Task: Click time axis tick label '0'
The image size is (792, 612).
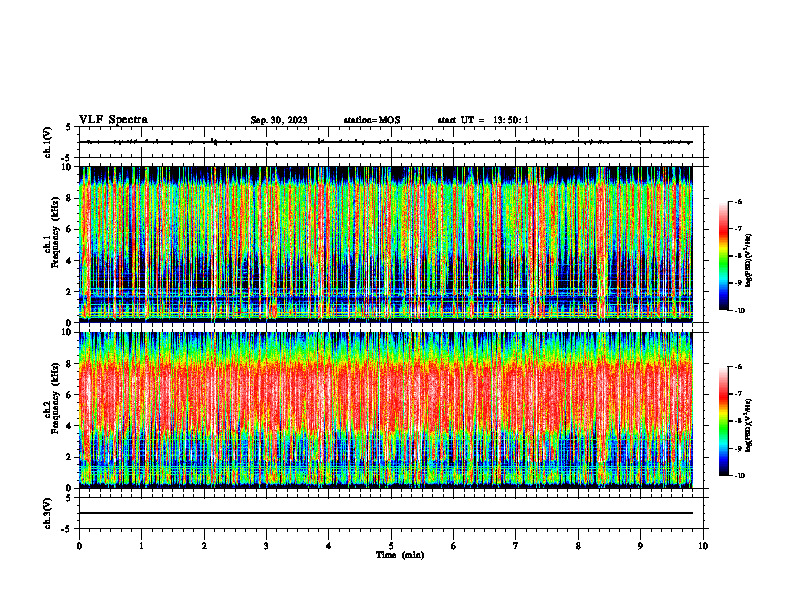Action: point(79,546)
